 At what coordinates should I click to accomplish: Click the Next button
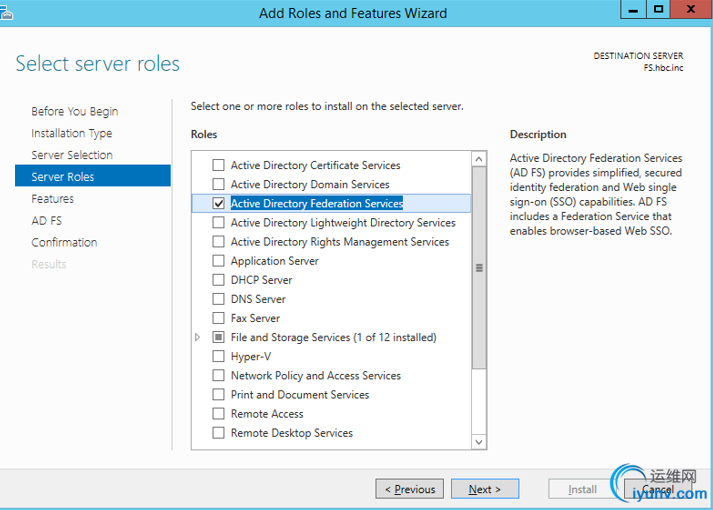[x=485, y=489]
